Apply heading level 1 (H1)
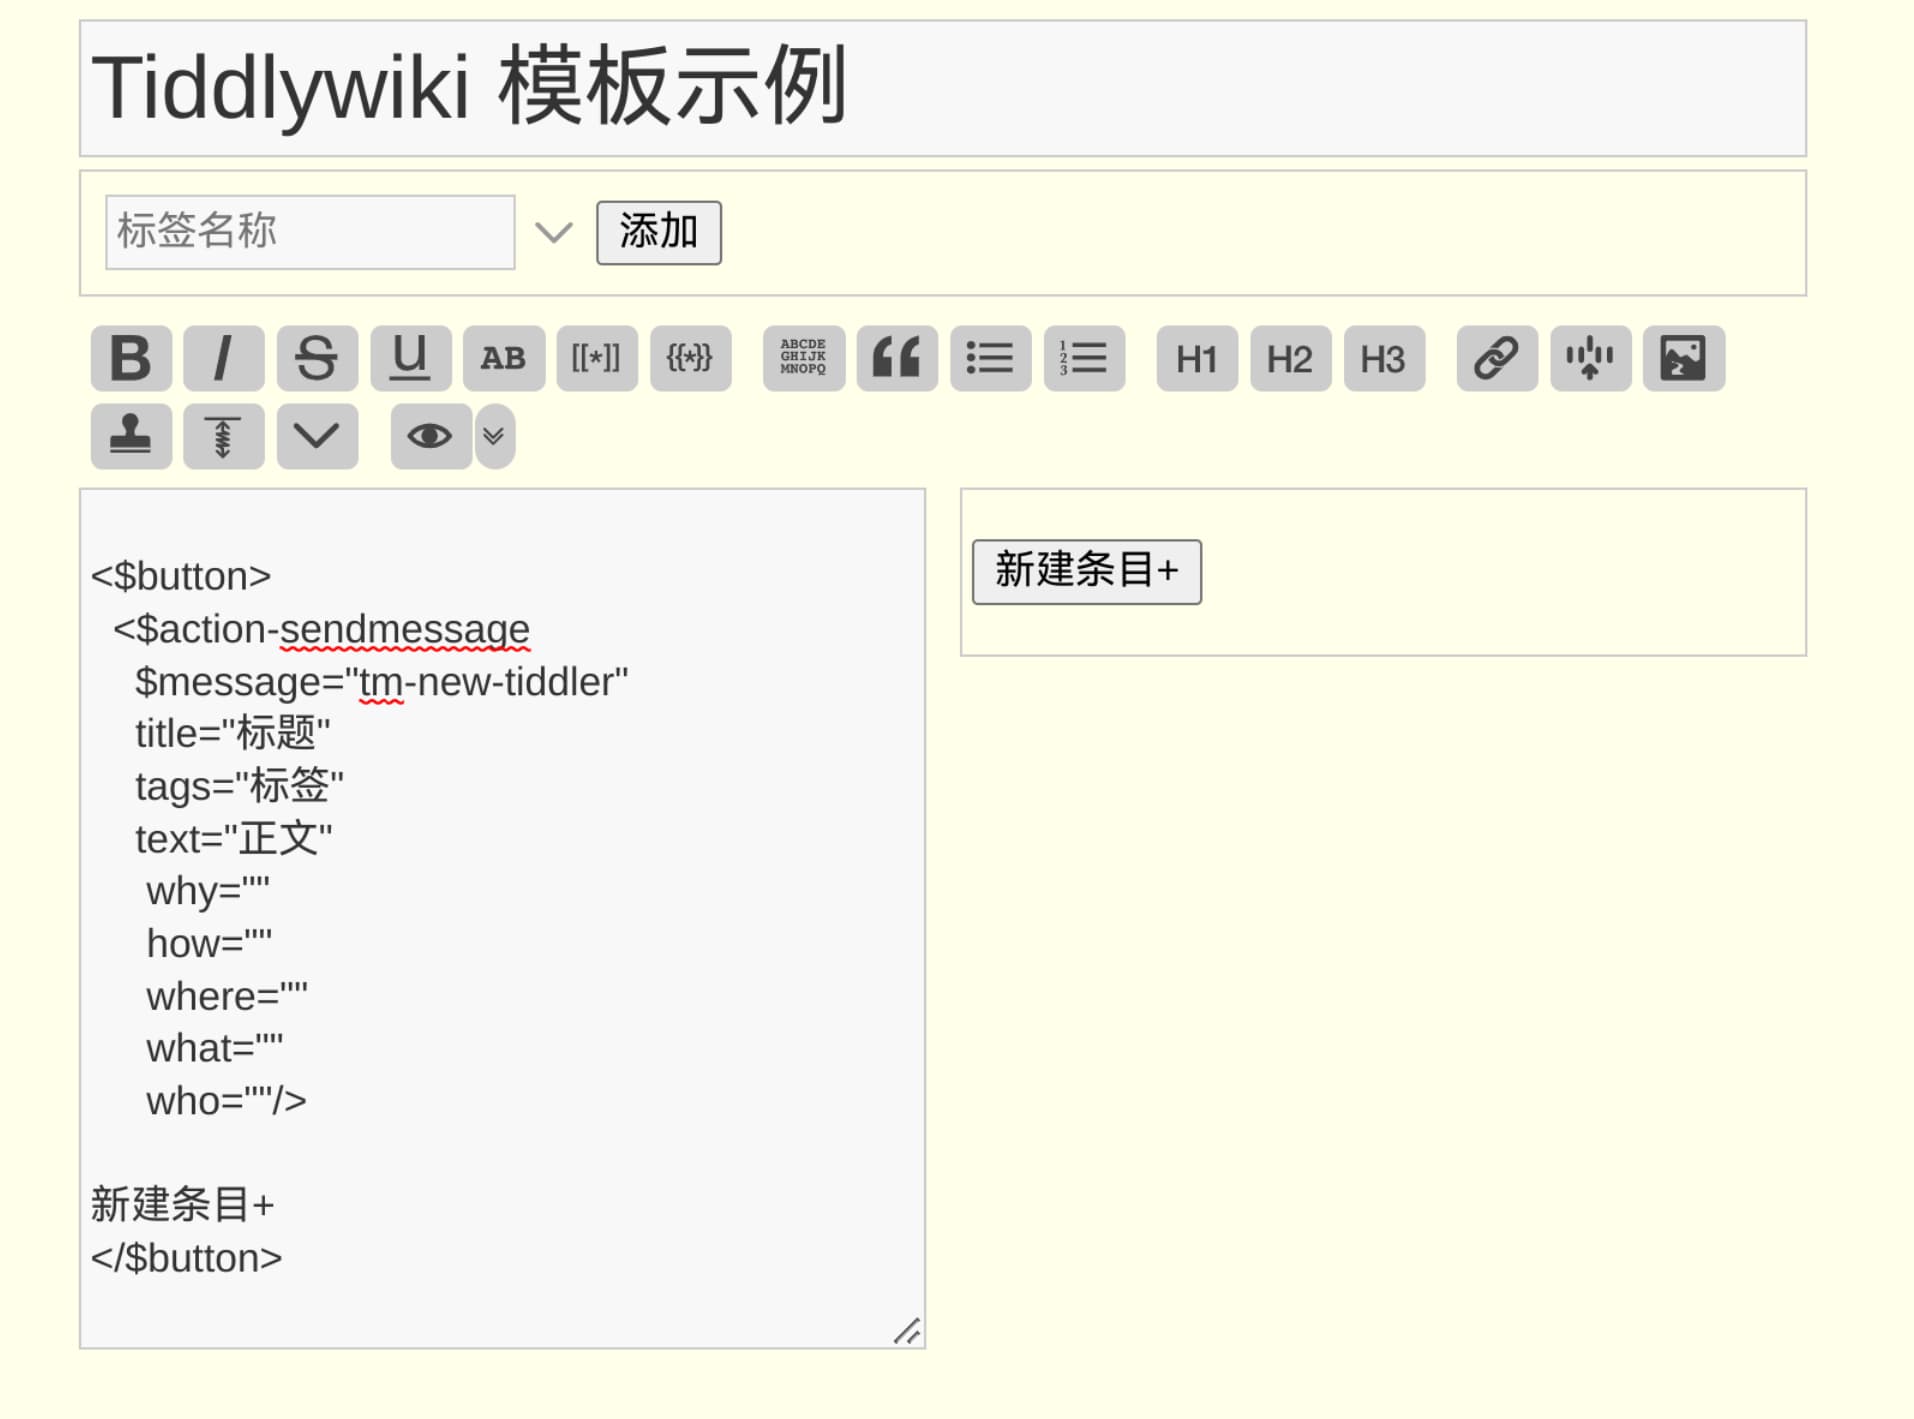 (1197, 358)
